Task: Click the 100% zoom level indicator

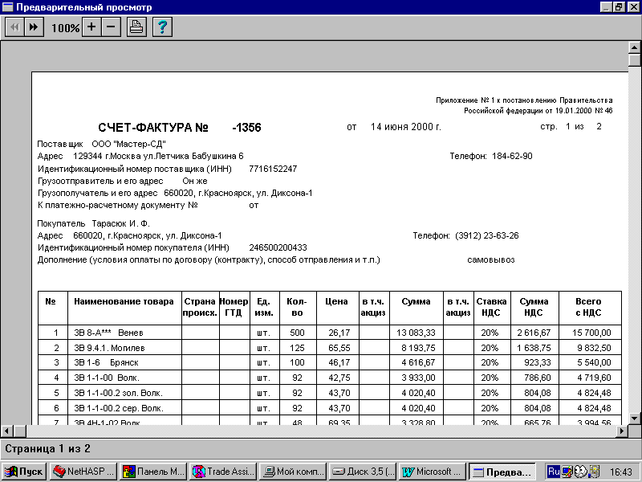Action: [65, 28]
